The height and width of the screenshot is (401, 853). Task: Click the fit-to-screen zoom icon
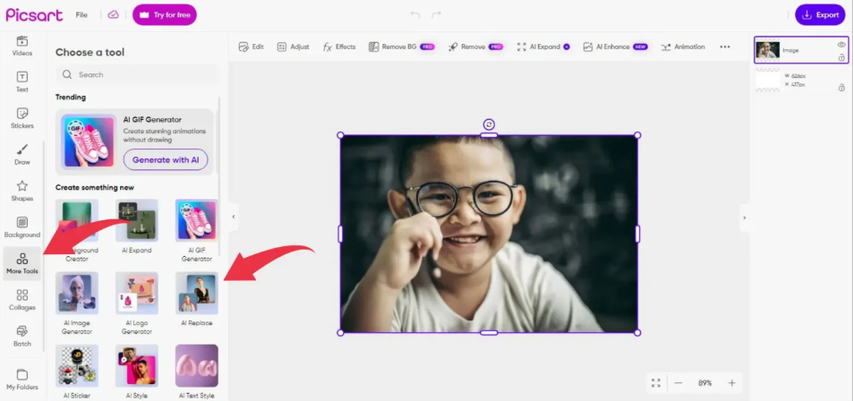(656, 383)
